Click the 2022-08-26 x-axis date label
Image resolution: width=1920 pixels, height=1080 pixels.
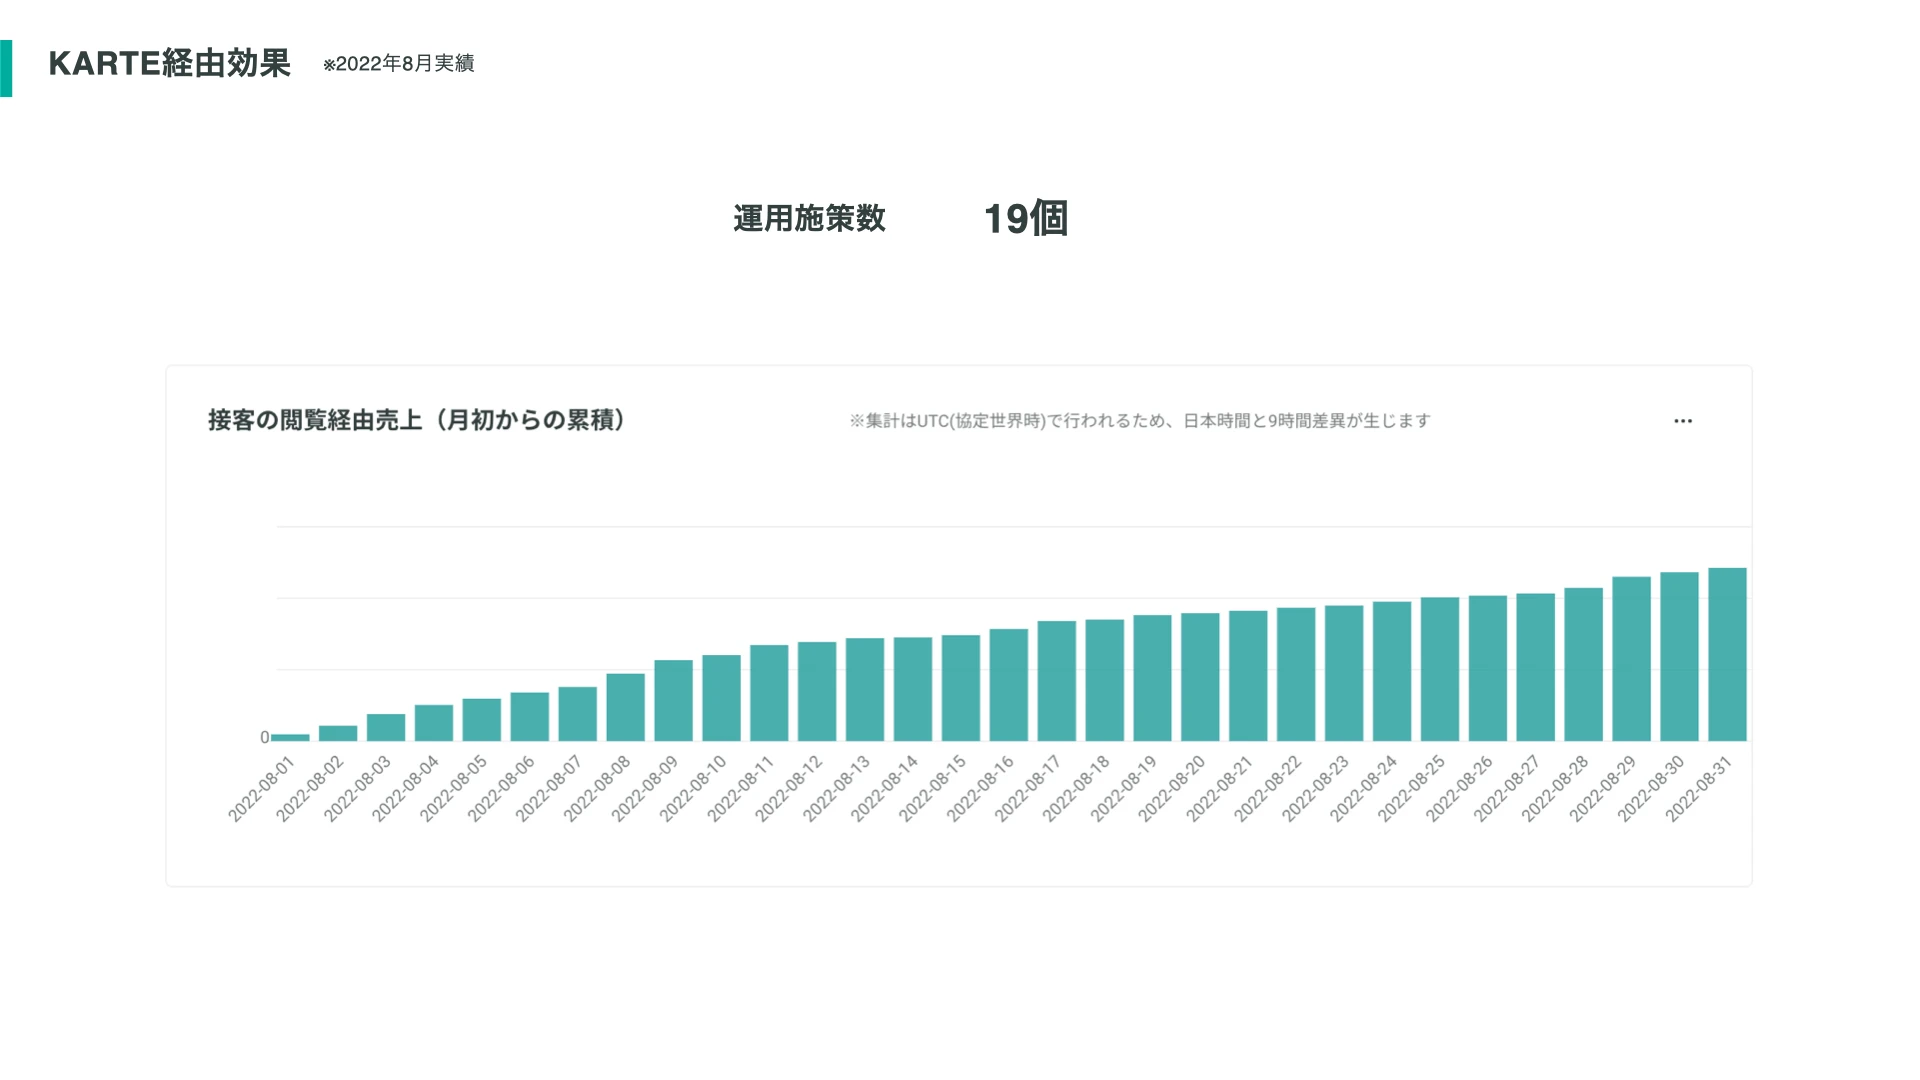(1459, 790)
